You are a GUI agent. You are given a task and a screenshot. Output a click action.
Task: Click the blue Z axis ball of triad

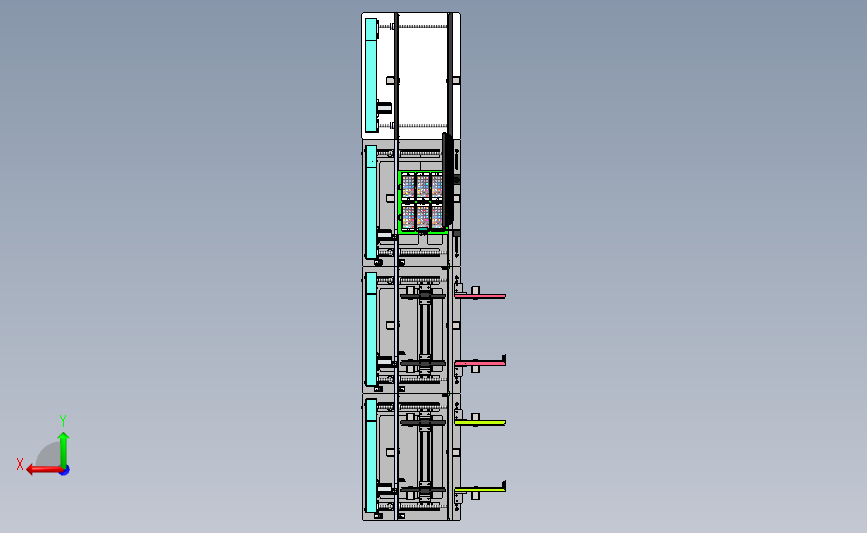click(x=65, y=471)
